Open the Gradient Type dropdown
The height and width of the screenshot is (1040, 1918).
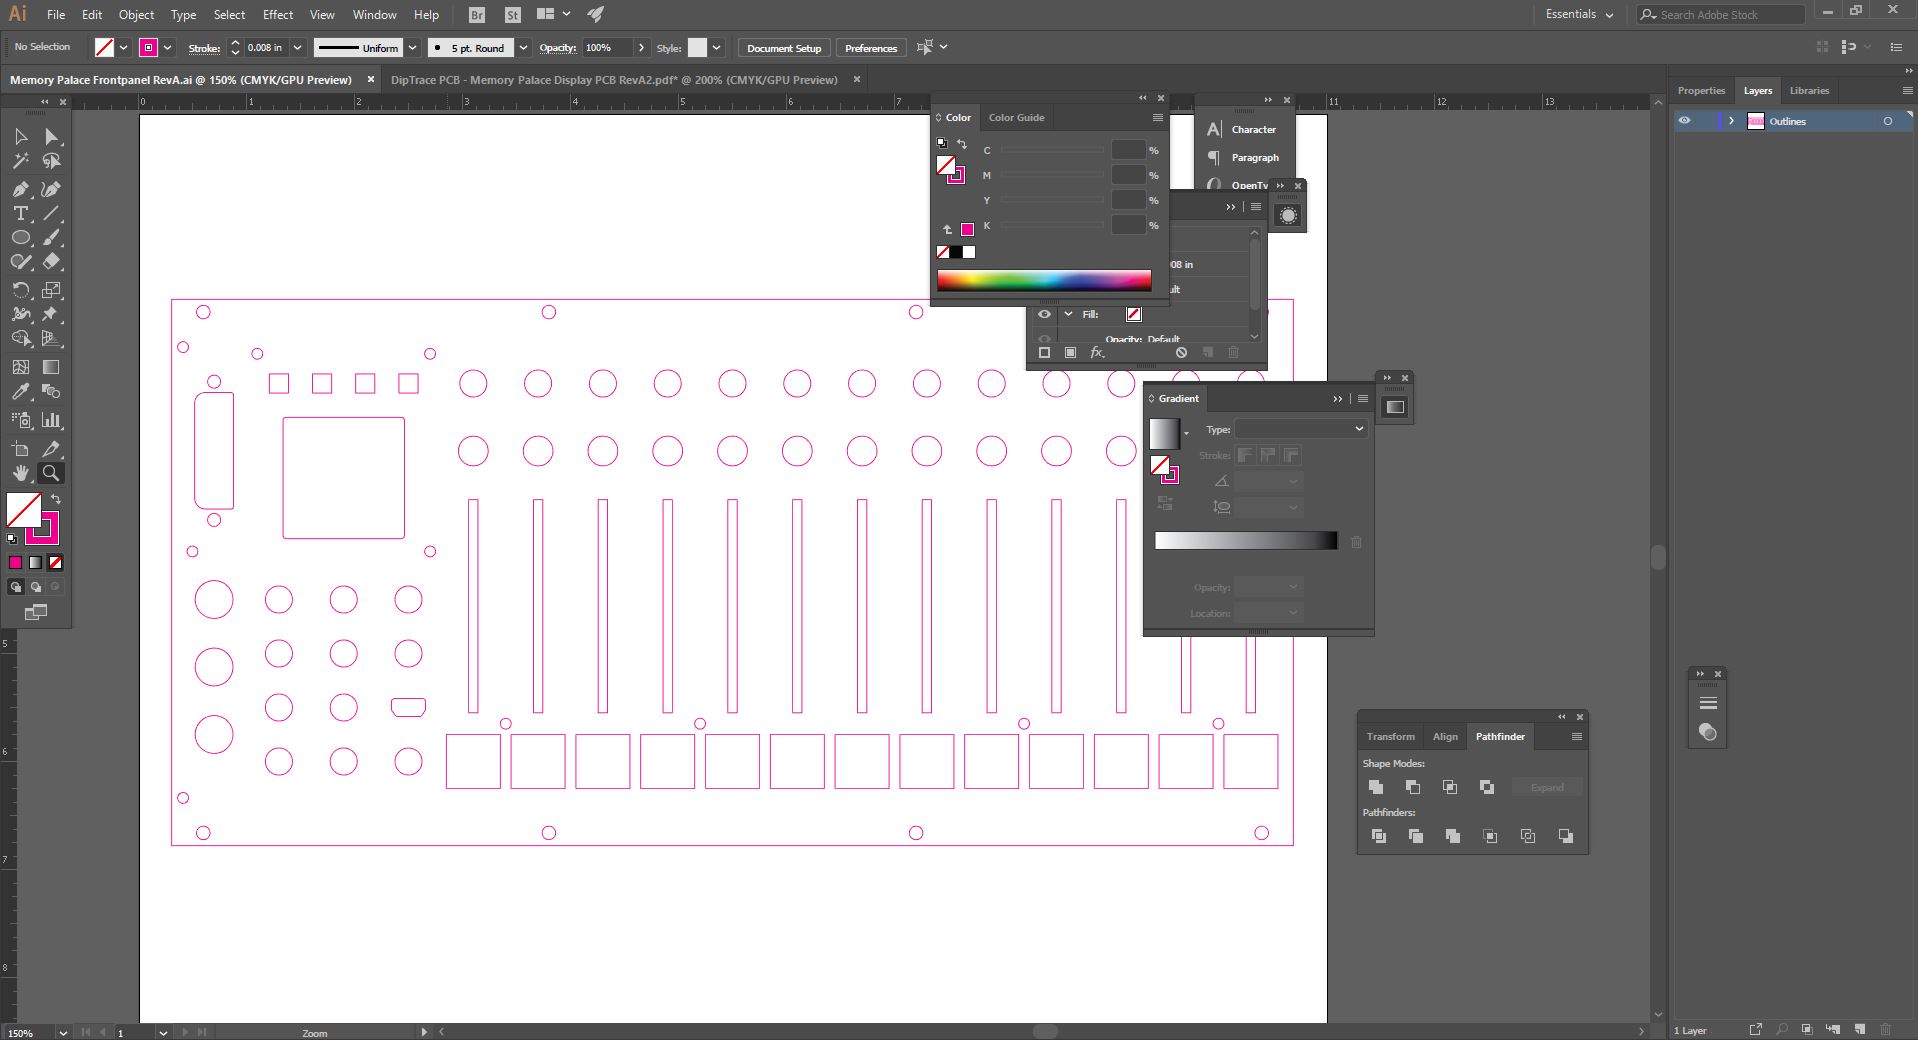(1300, 429)
